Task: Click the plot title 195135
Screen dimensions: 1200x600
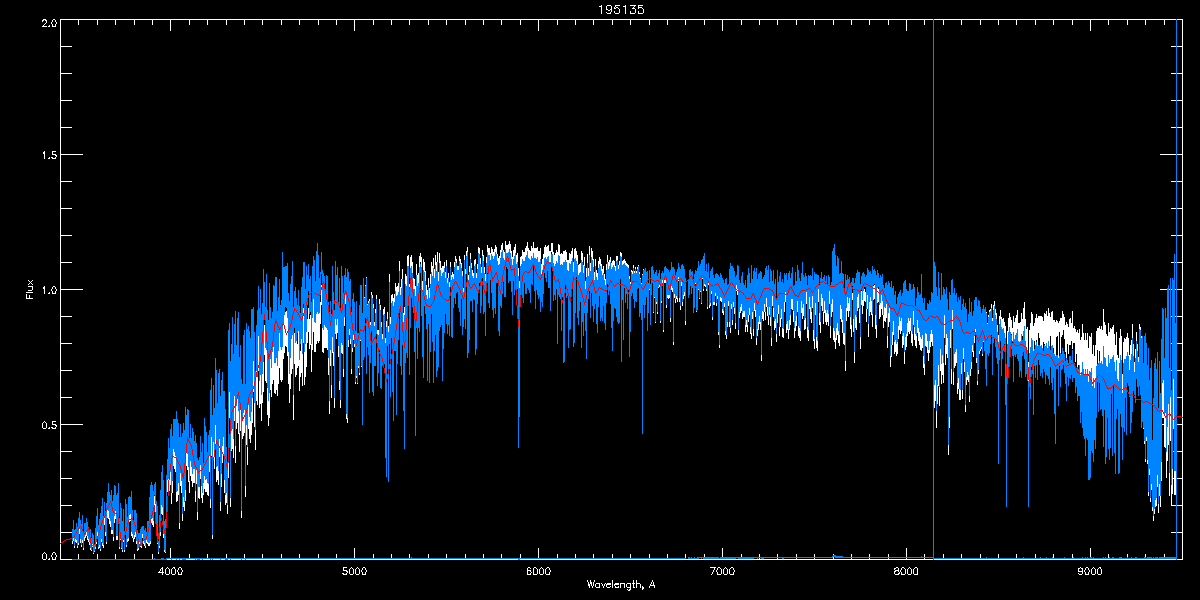Action: pos(600,9)
